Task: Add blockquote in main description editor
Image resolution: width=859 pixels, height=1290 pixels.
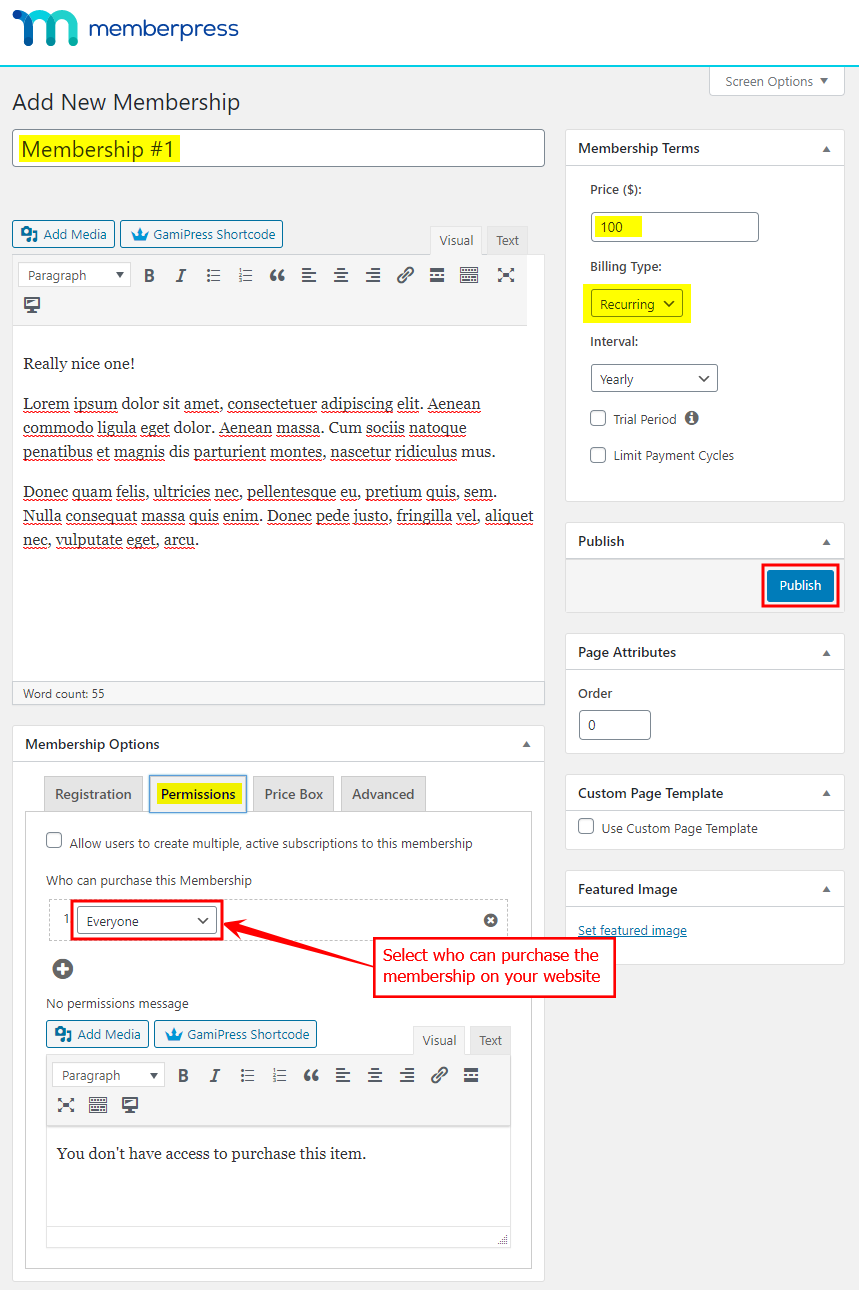Action: [x=277, y=275]
